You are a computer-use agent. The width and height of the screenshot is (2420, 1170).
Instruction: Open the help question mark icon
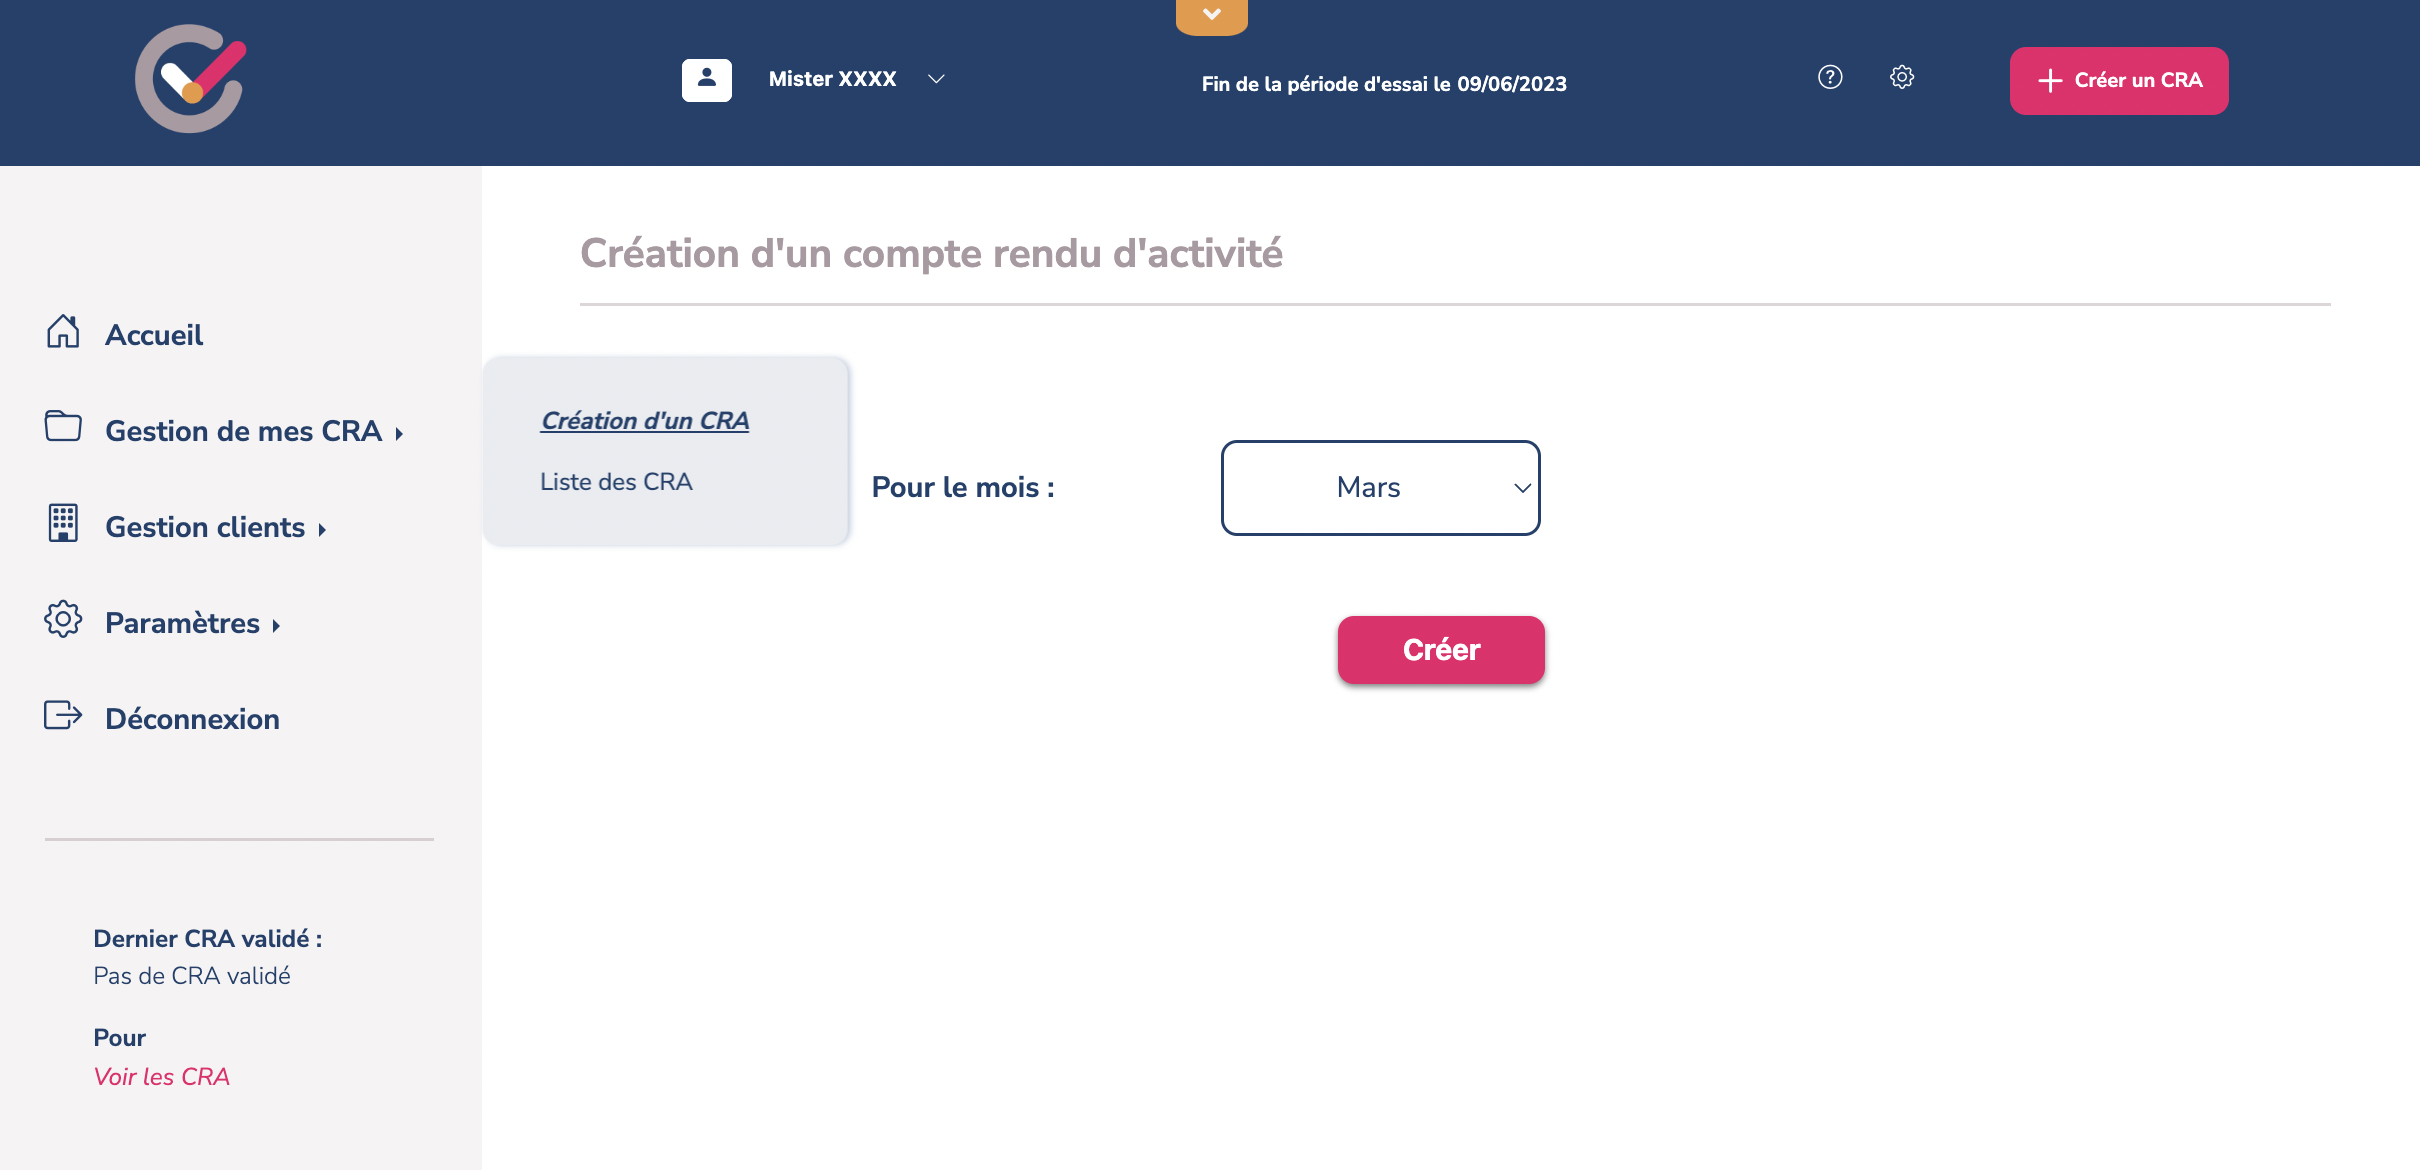pos(1830,77)
